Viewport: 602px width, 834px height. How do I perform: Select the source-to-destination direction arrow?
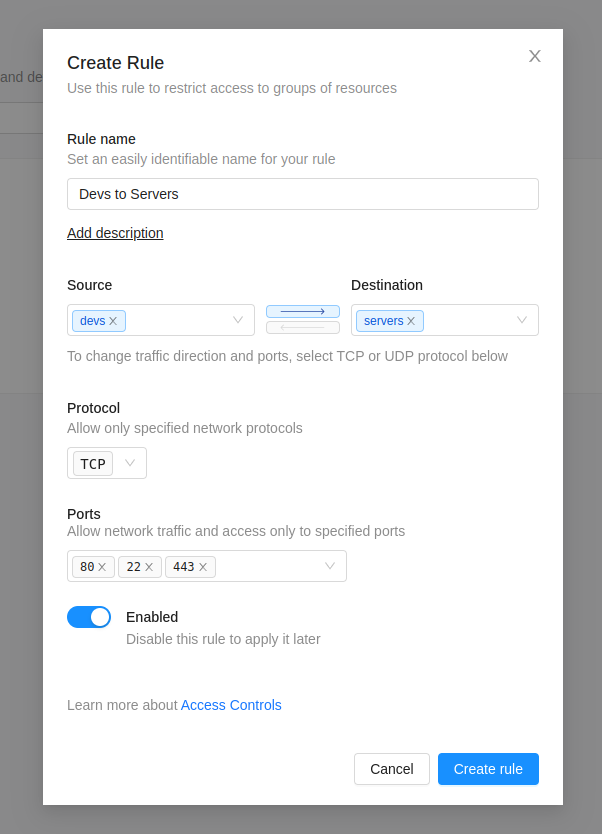point(303,312)
